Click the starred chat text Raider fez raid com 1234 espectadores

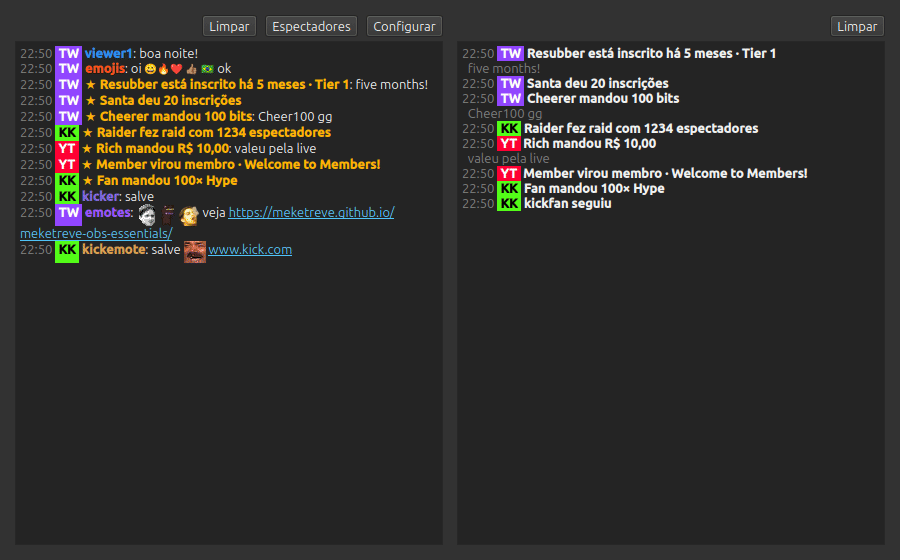coord(214,133)
